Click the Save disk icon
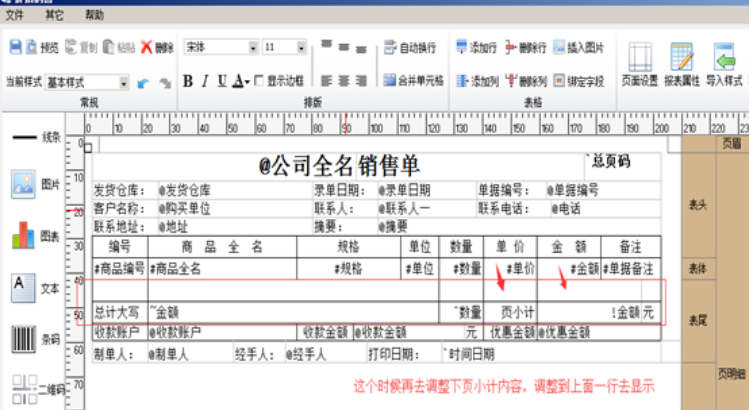749x410 pixels. [x=15, y=47]
